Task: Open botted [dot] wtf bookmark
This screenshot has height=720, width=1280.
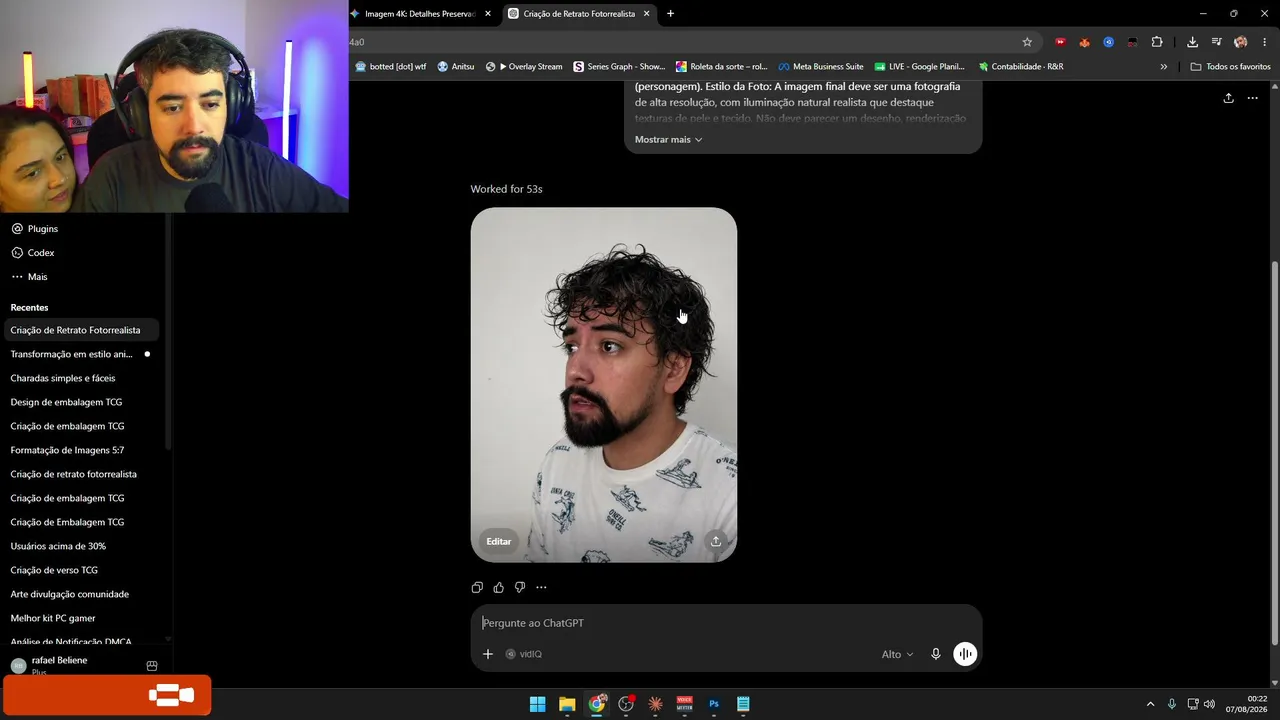Action: pos(390,67)
